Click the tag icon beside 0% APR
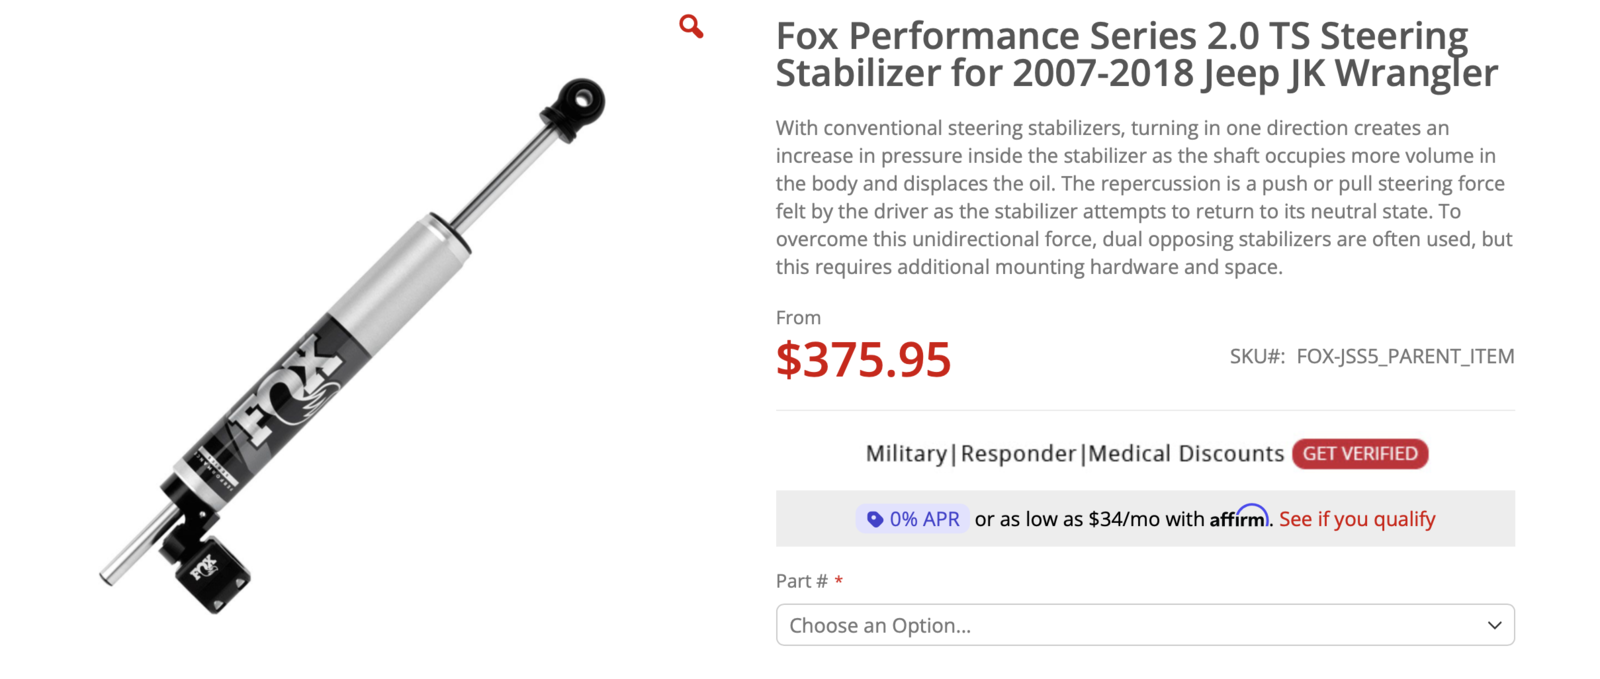This screenshot has height=679, width=1600. tap(875, 519)
